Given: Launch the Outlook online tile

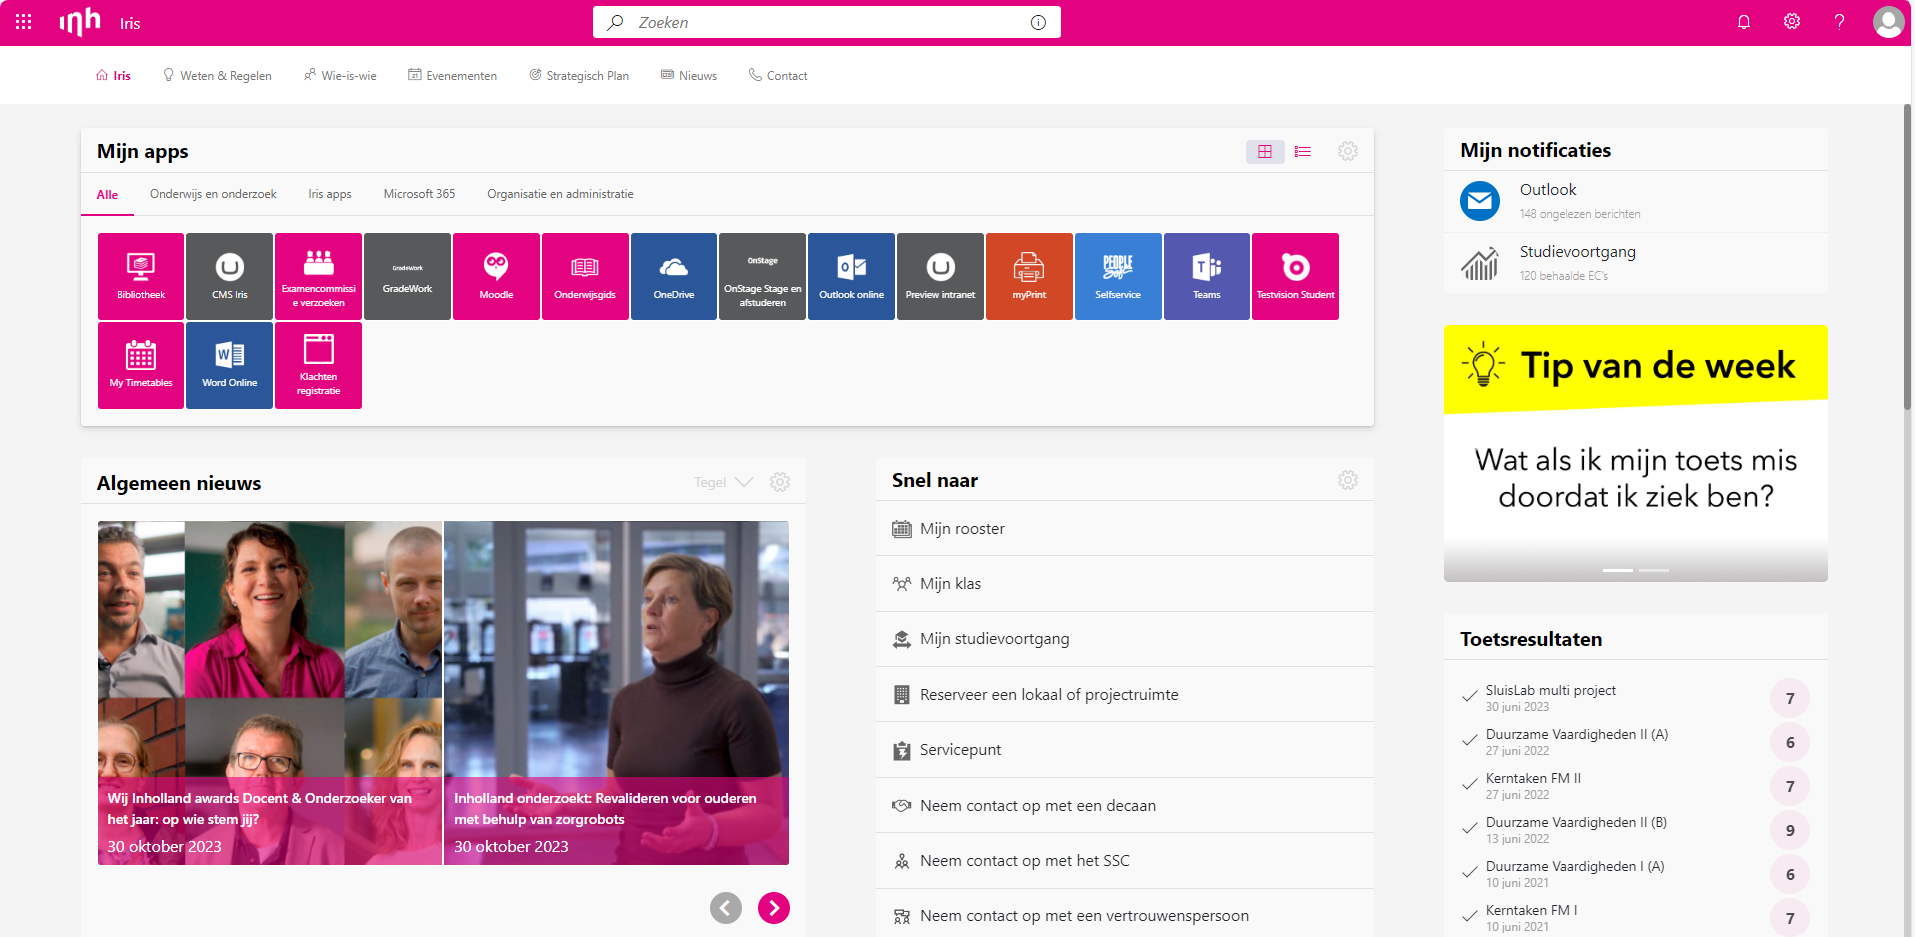Looking at the screenshot, I should (x=852, y=276).
